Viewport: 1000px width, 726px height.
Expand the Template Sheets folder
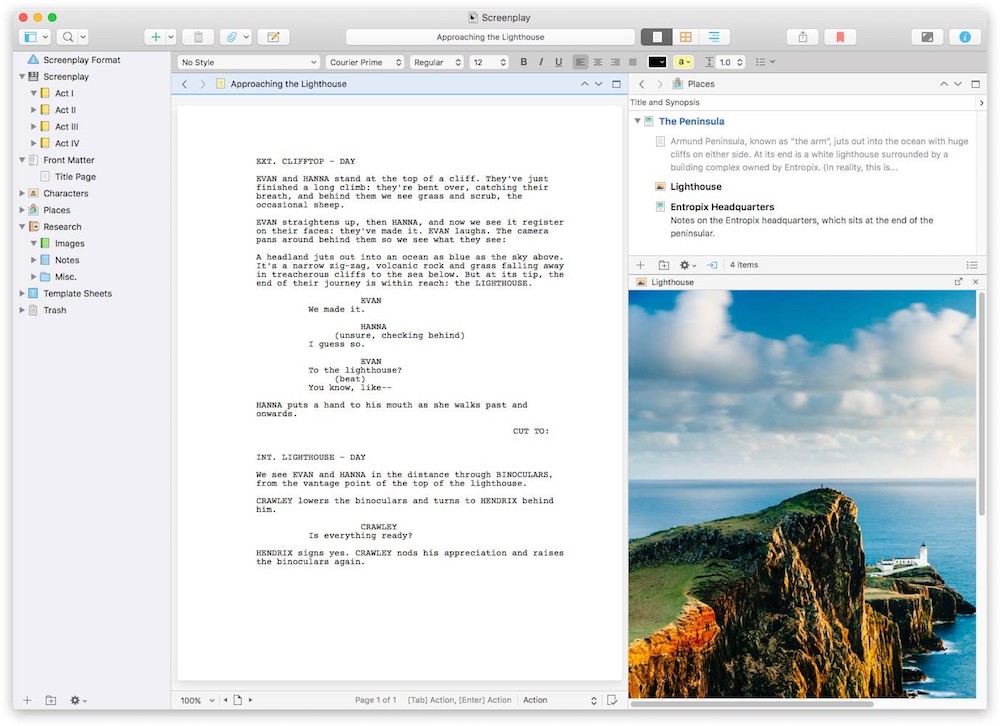pos(22,293)
